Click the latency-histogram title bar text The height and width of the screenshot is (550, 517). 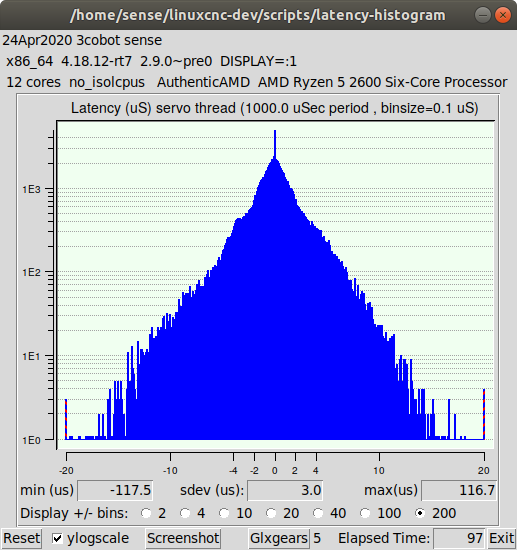(x=258, y=15)
